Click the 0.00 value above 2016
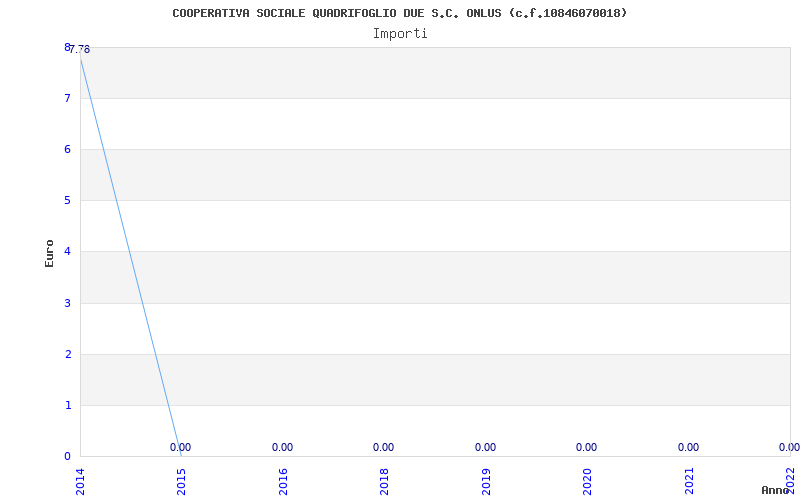Screen dimensions: 800x500 pos(282,447)
